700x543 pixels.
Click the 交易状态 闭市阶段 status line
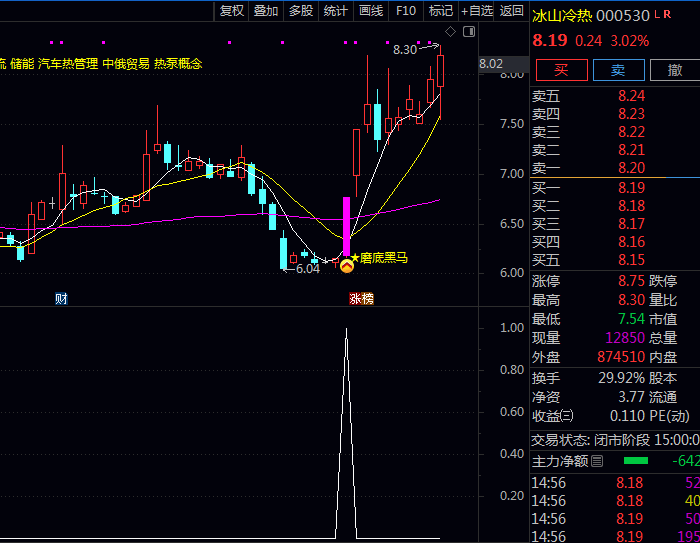tap(615, 440)
